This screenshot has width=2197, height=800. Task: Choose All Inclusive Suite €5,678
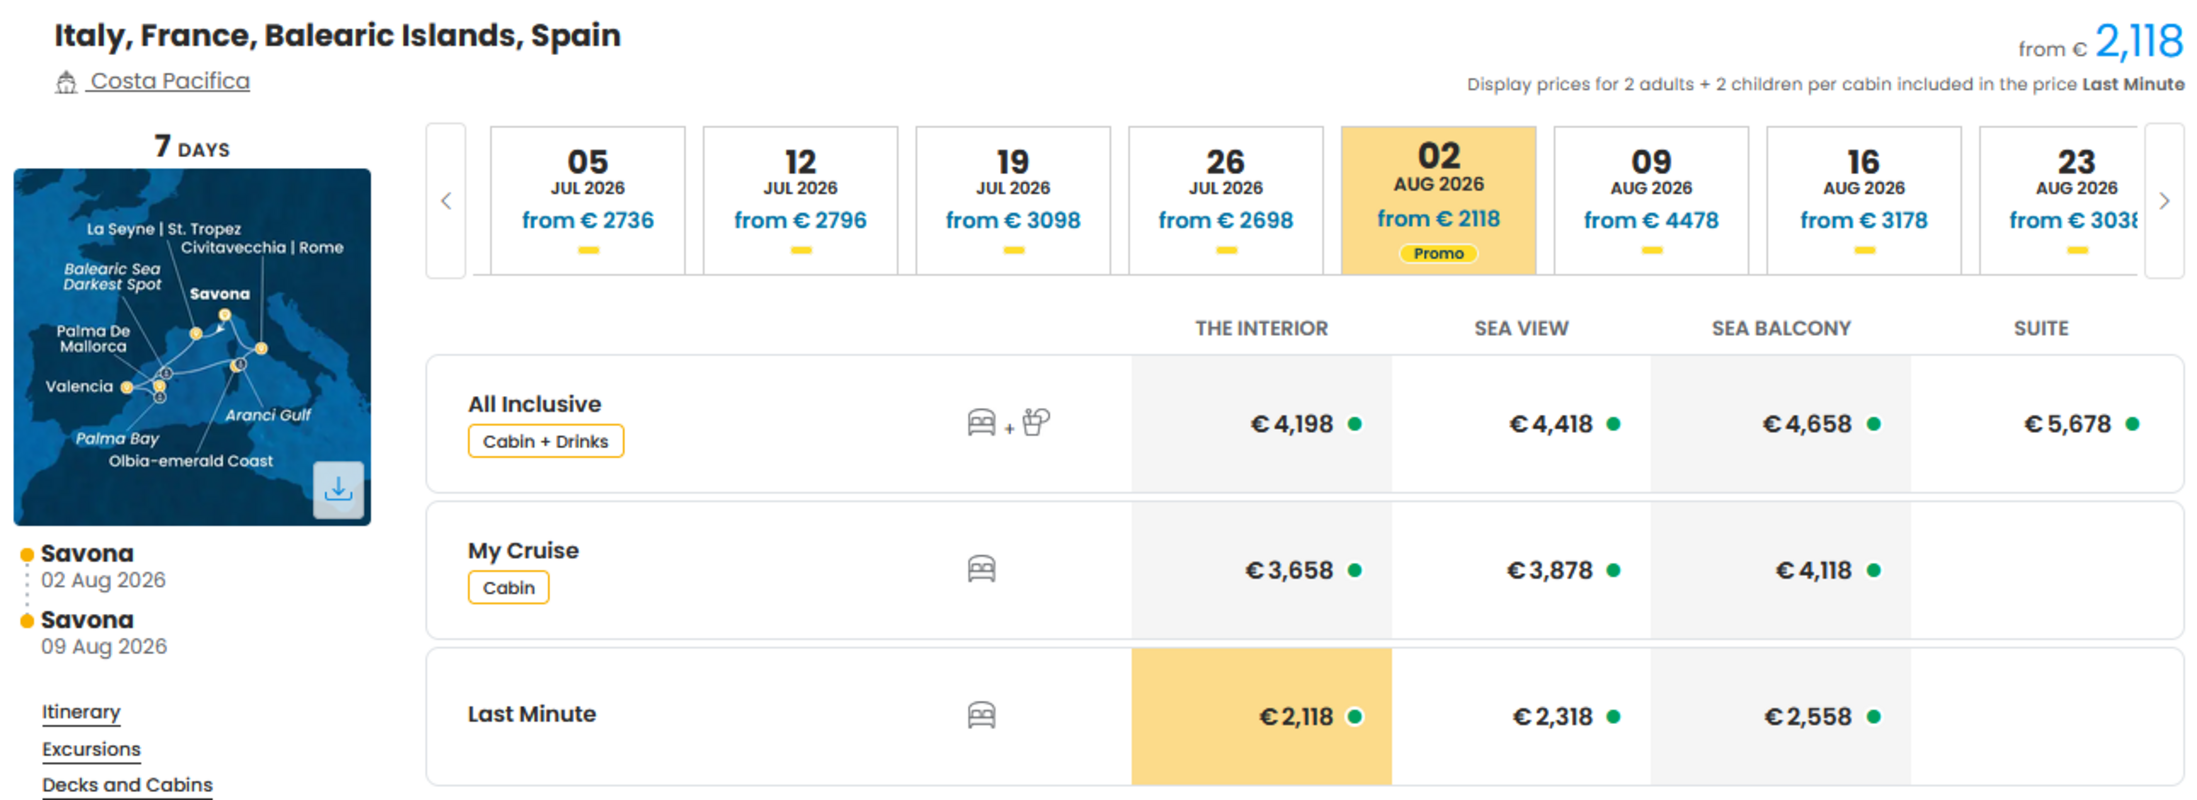coord(2046,424)
